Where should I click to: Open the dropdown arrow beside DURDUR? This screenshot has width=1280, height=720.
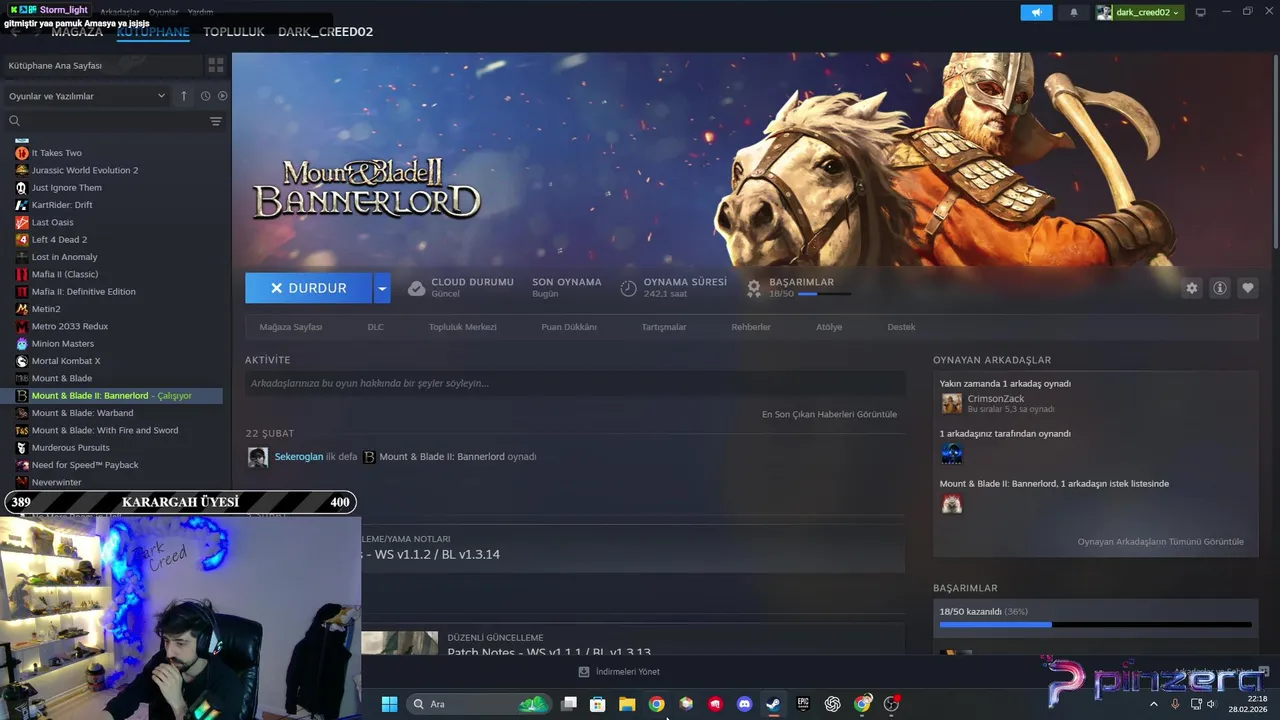point(381,288)
